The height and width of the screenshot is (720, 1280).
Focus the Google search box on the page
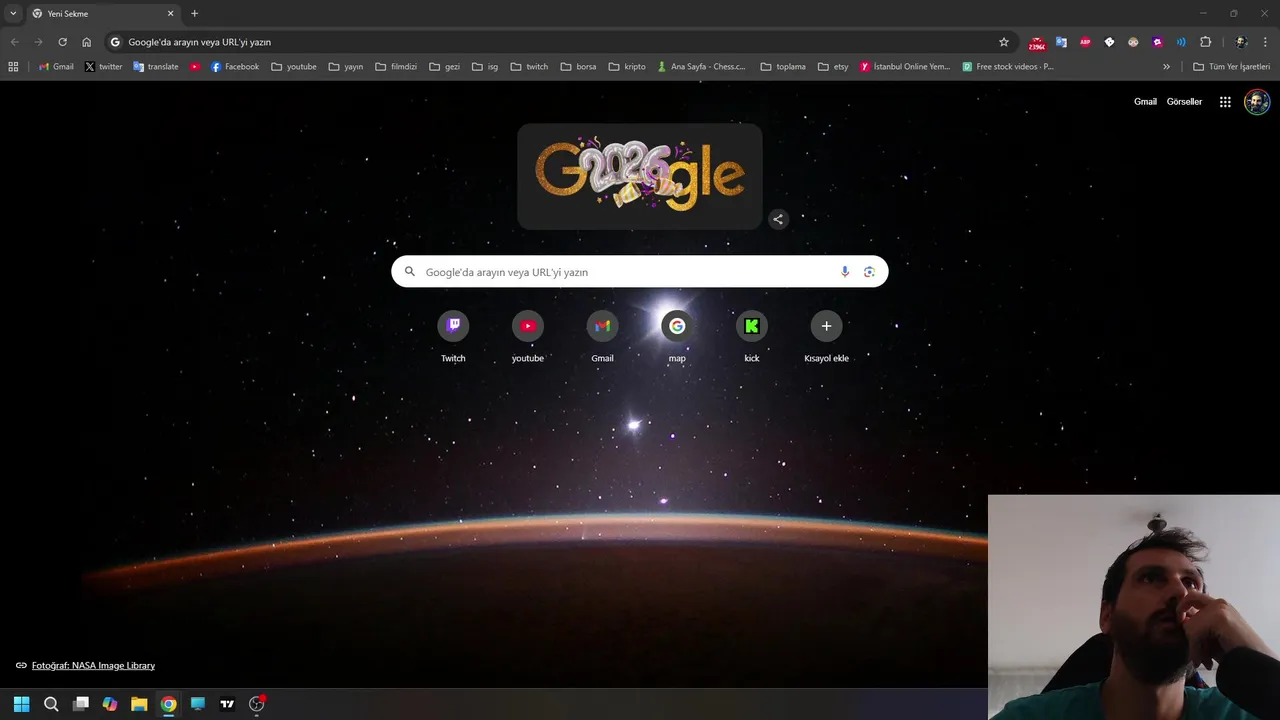[x=640, y=272]
